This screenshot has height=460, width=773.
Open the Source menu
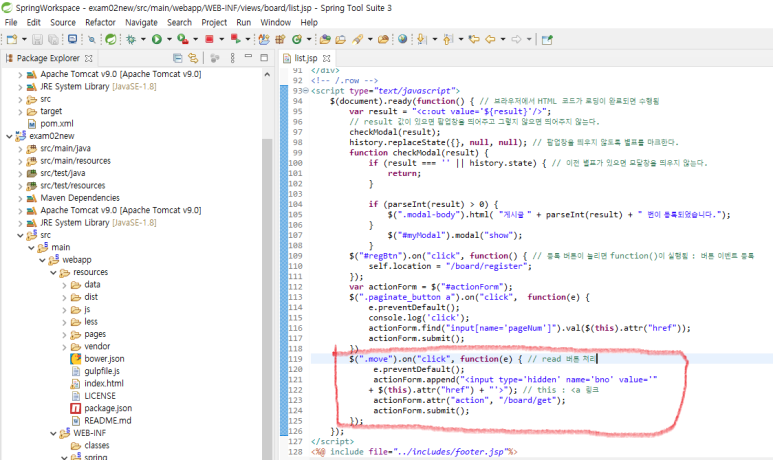63,23
